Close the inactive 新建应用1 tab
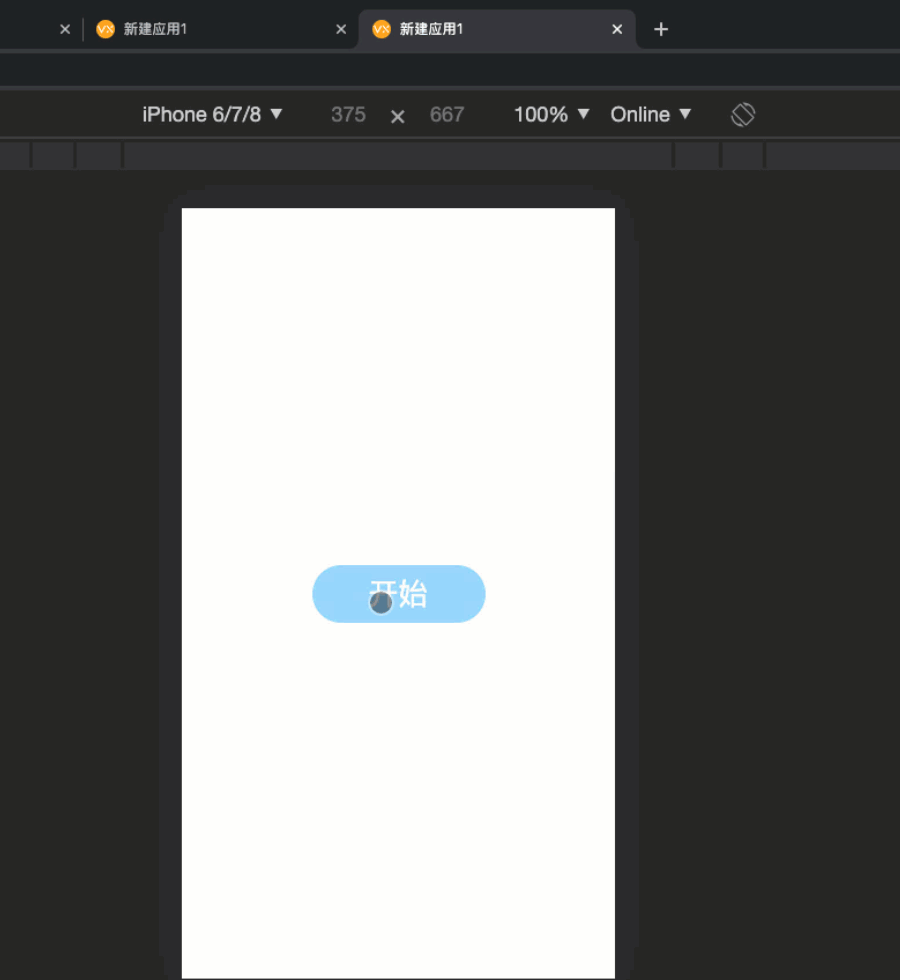Viewport: 900px width, 980px height. [341, 29]
